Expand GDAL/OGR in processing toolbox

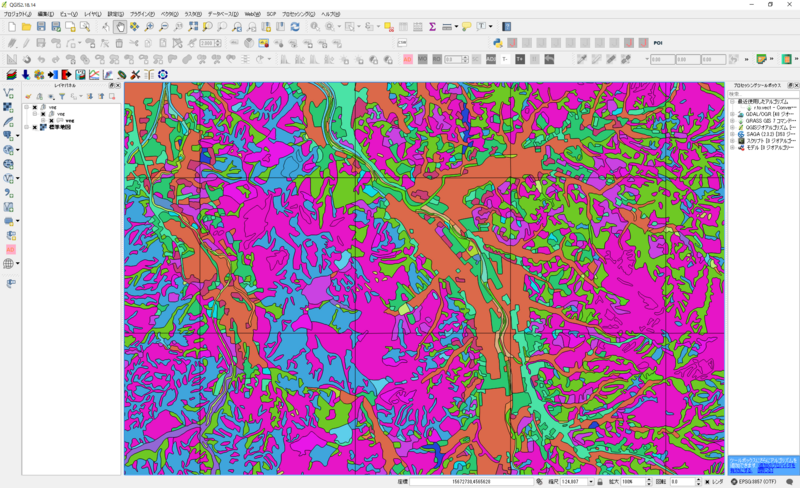[x=732, y=114]
